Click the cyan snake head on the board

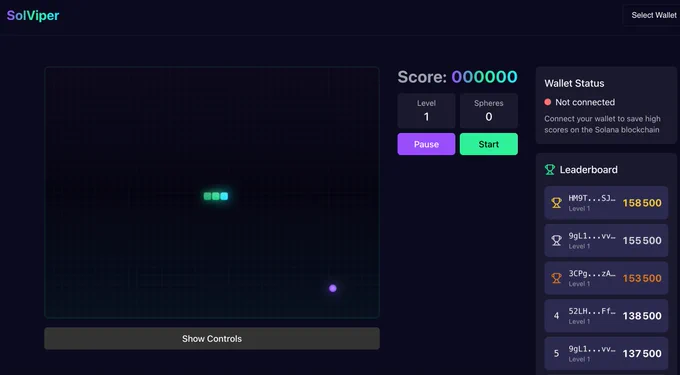tap(224, 196)
